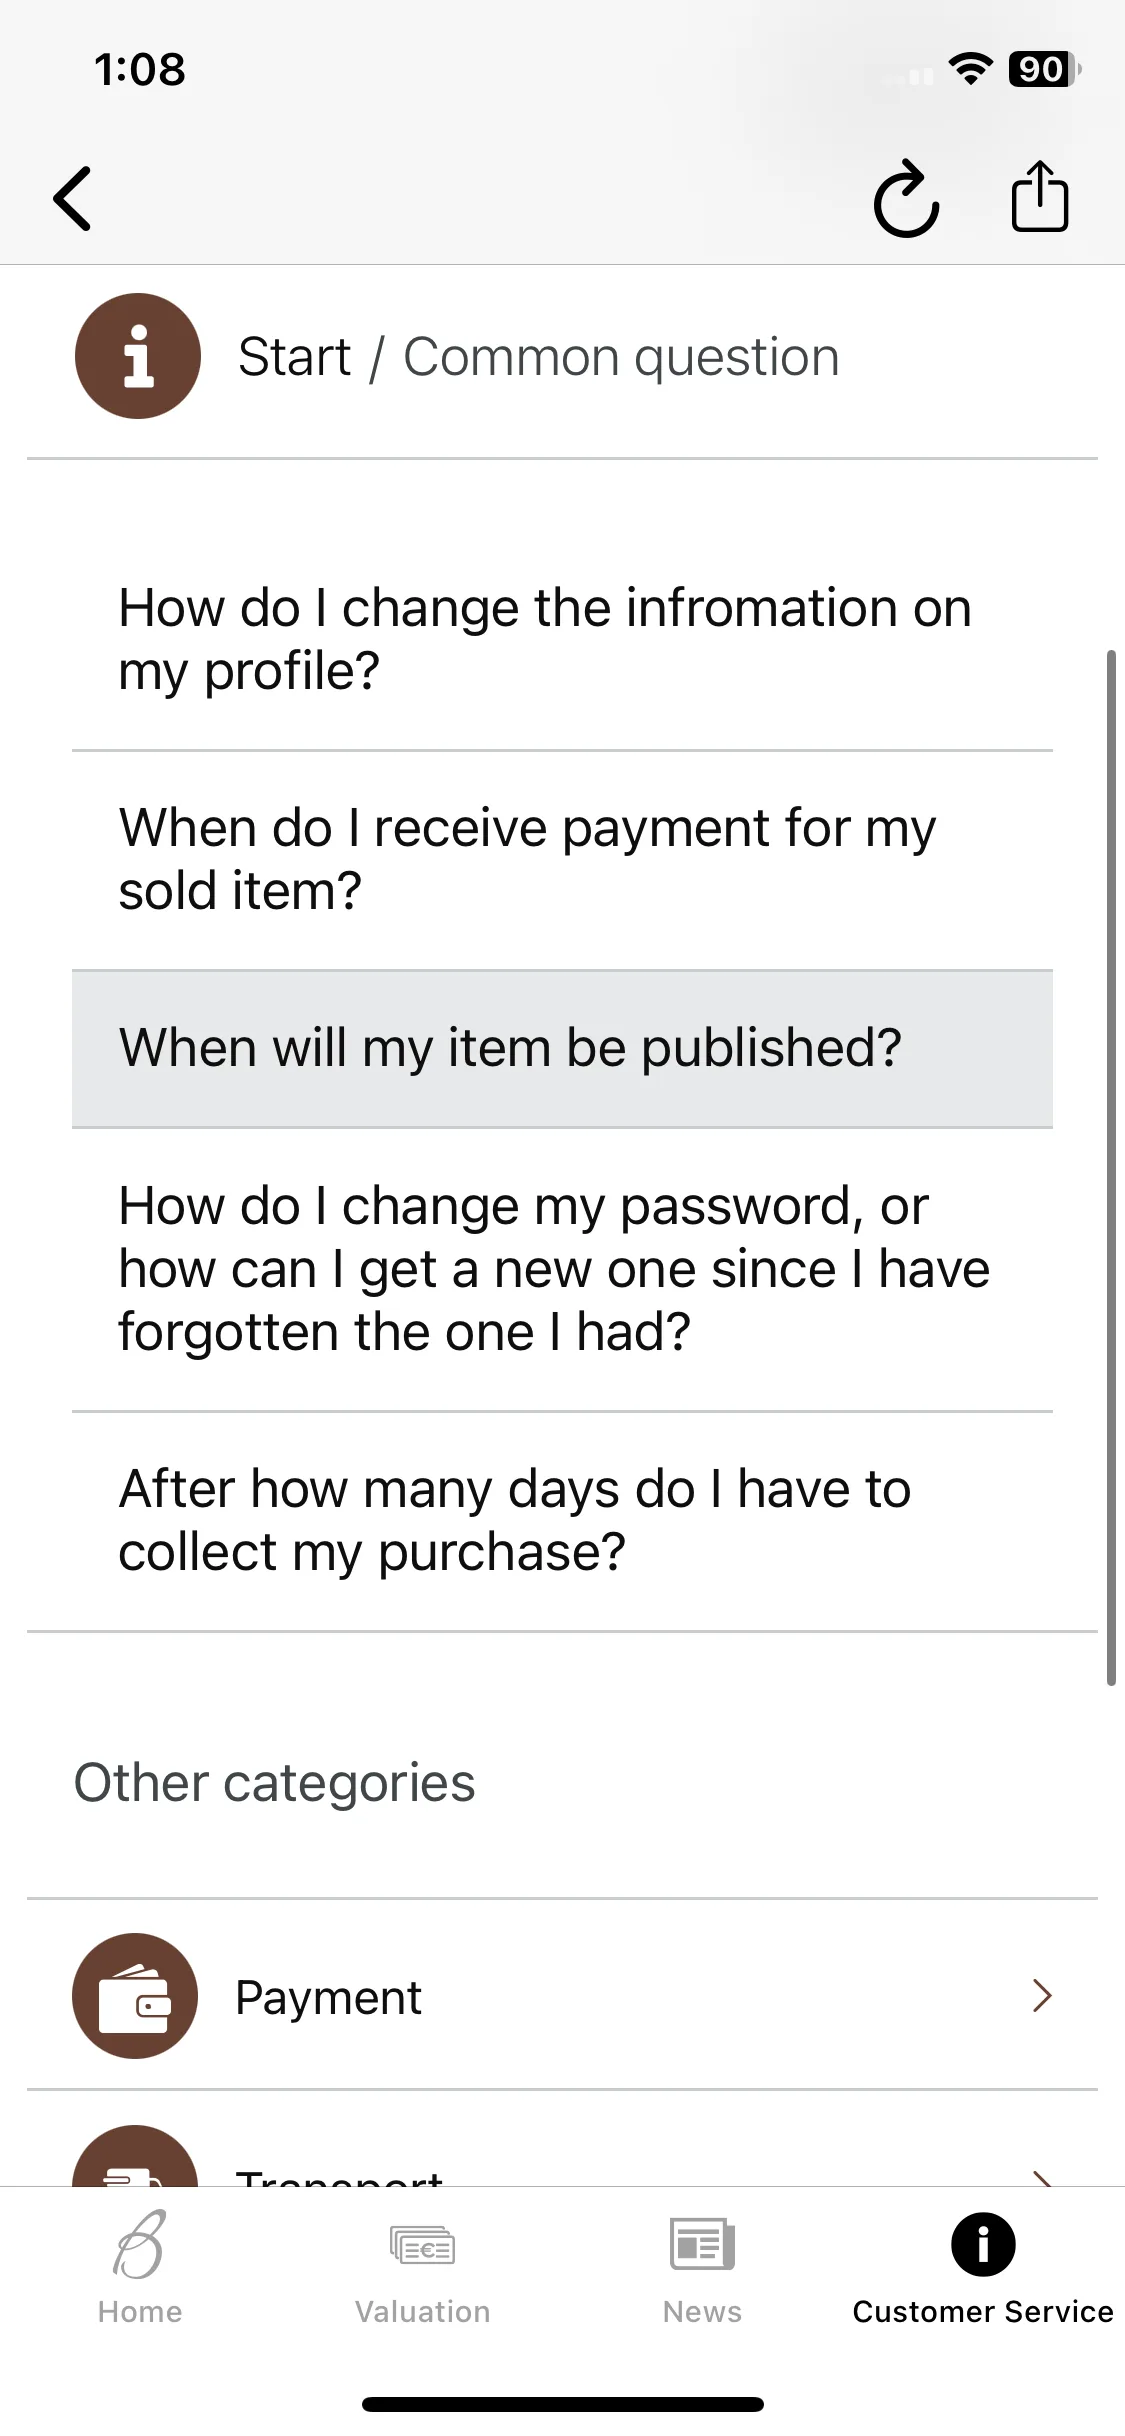The image size is (1125, 2436).
Task: Select the Customer Service tab
Action: pyautogui.click(x=983, y=2268)
